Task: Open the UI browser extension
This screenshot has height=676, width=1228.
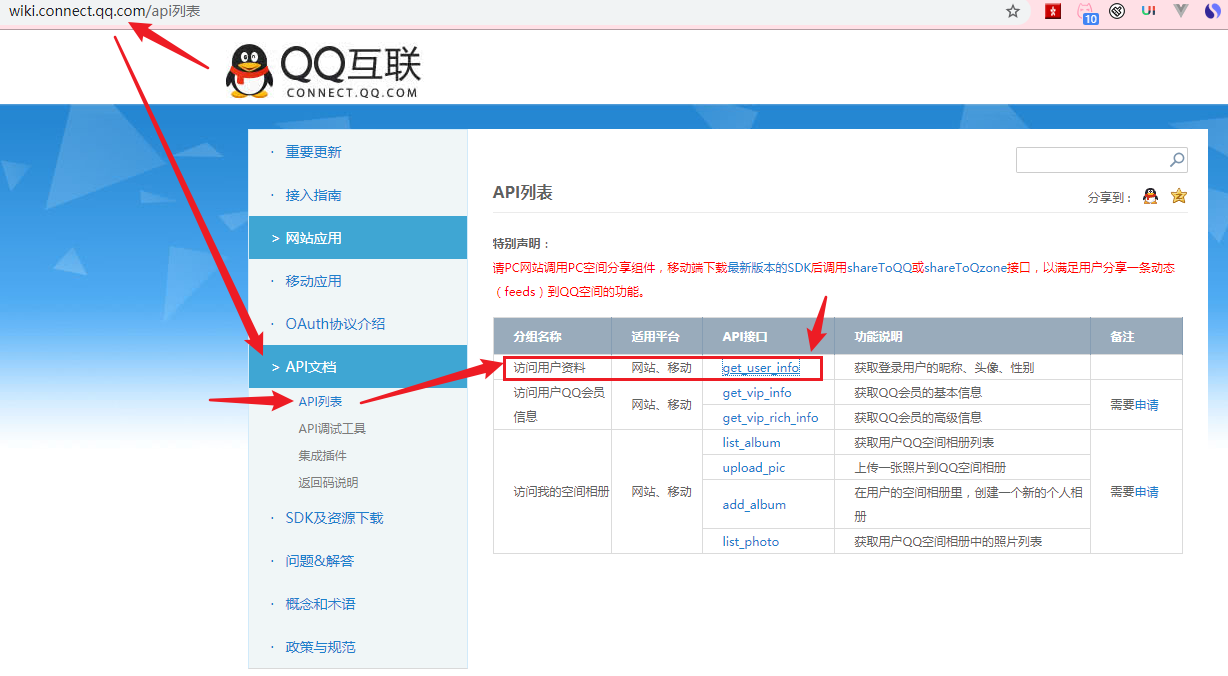Action: click(1146, 13)
